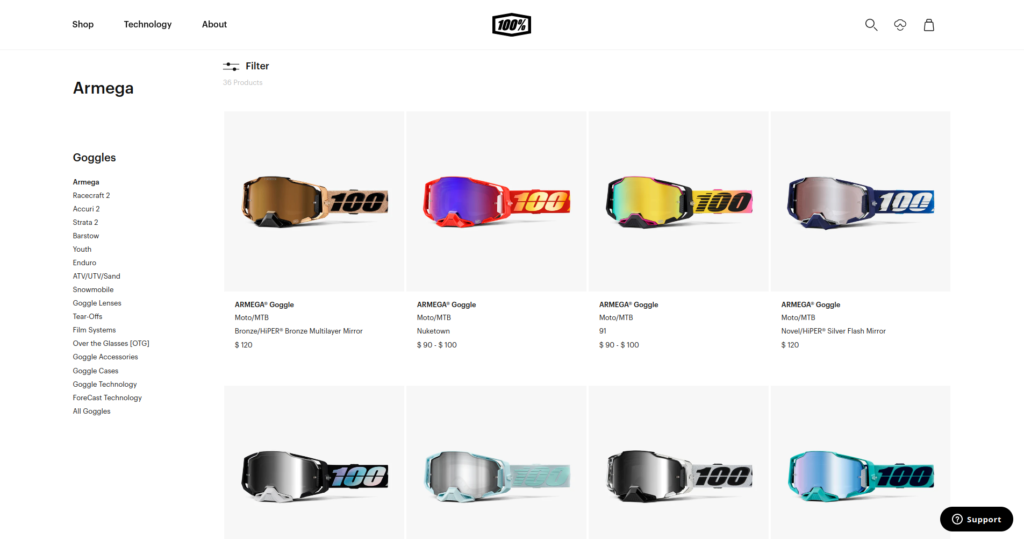Viewport: 1024px width, 539px height.
Task: Select the yellow 91 goggle image
Action: [x=679, y=201]
